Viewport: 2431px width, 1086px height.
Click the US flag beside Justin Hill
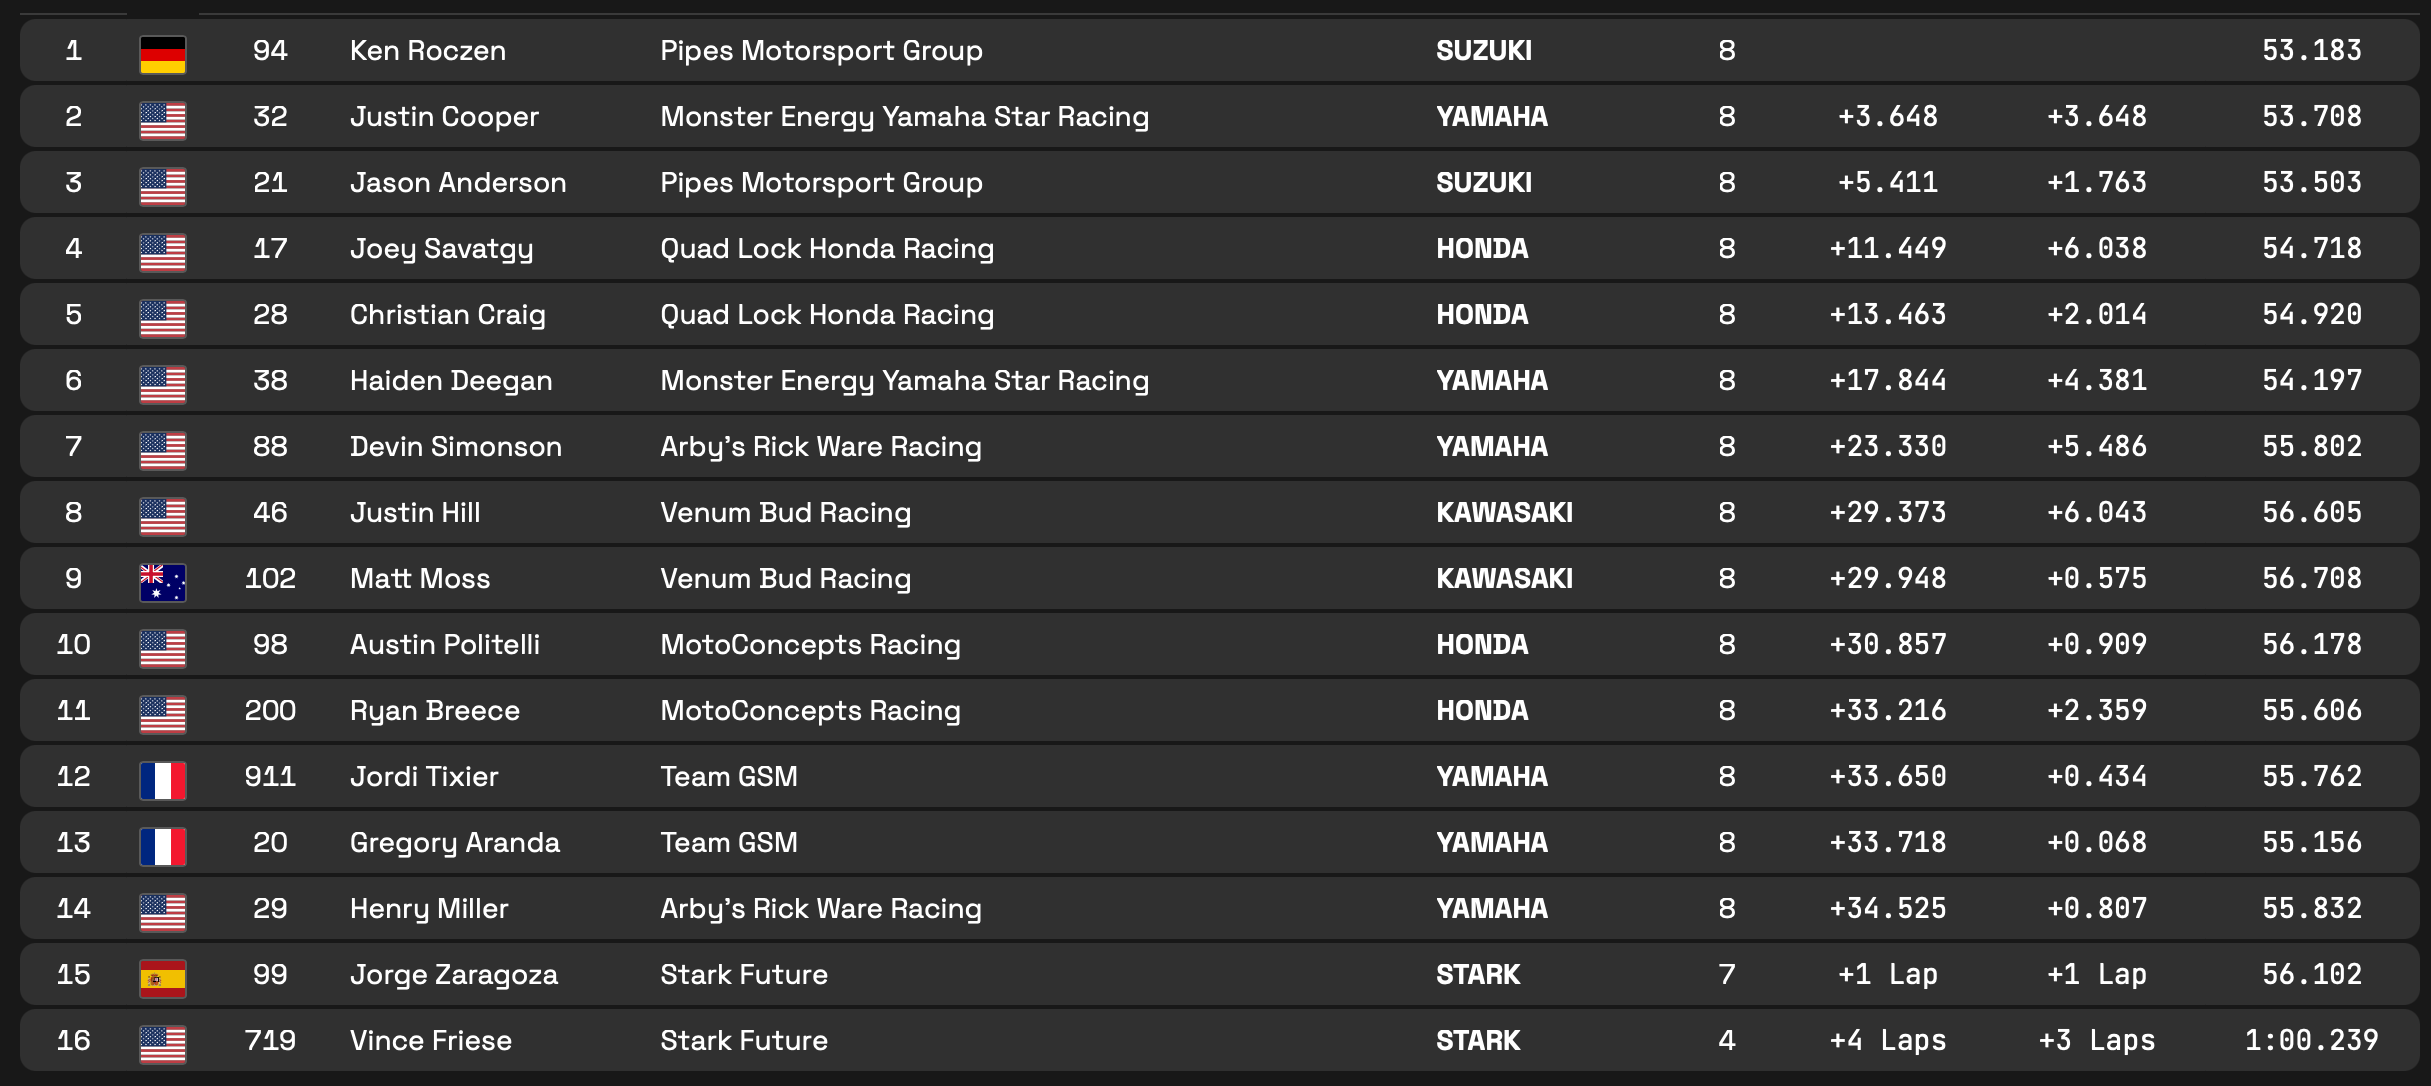[163, 516]
